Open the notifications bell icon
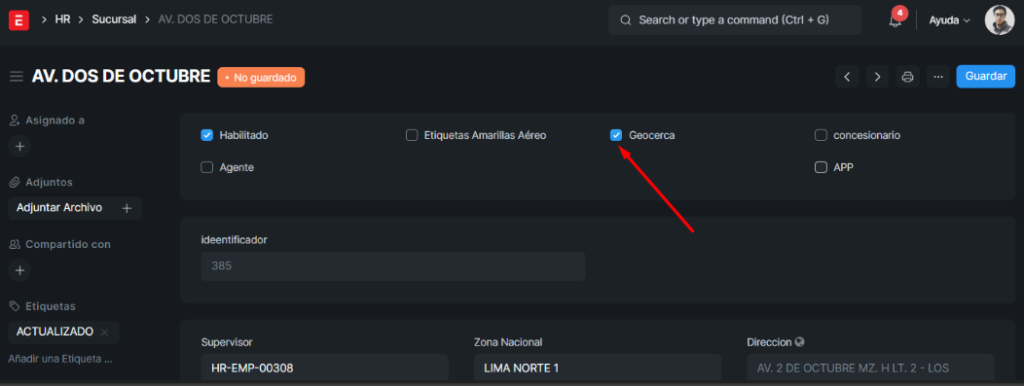Viewport: 1024px width, 386px height. coord(895,20)
